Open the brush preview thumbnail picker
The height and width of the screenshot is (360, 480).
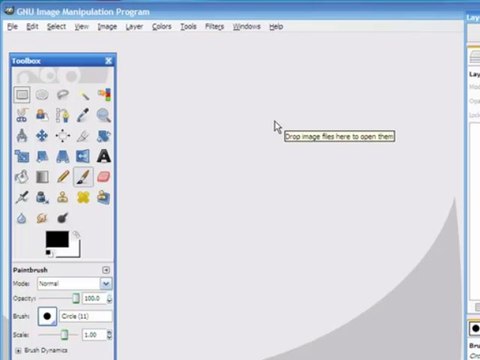pos(47,316)
